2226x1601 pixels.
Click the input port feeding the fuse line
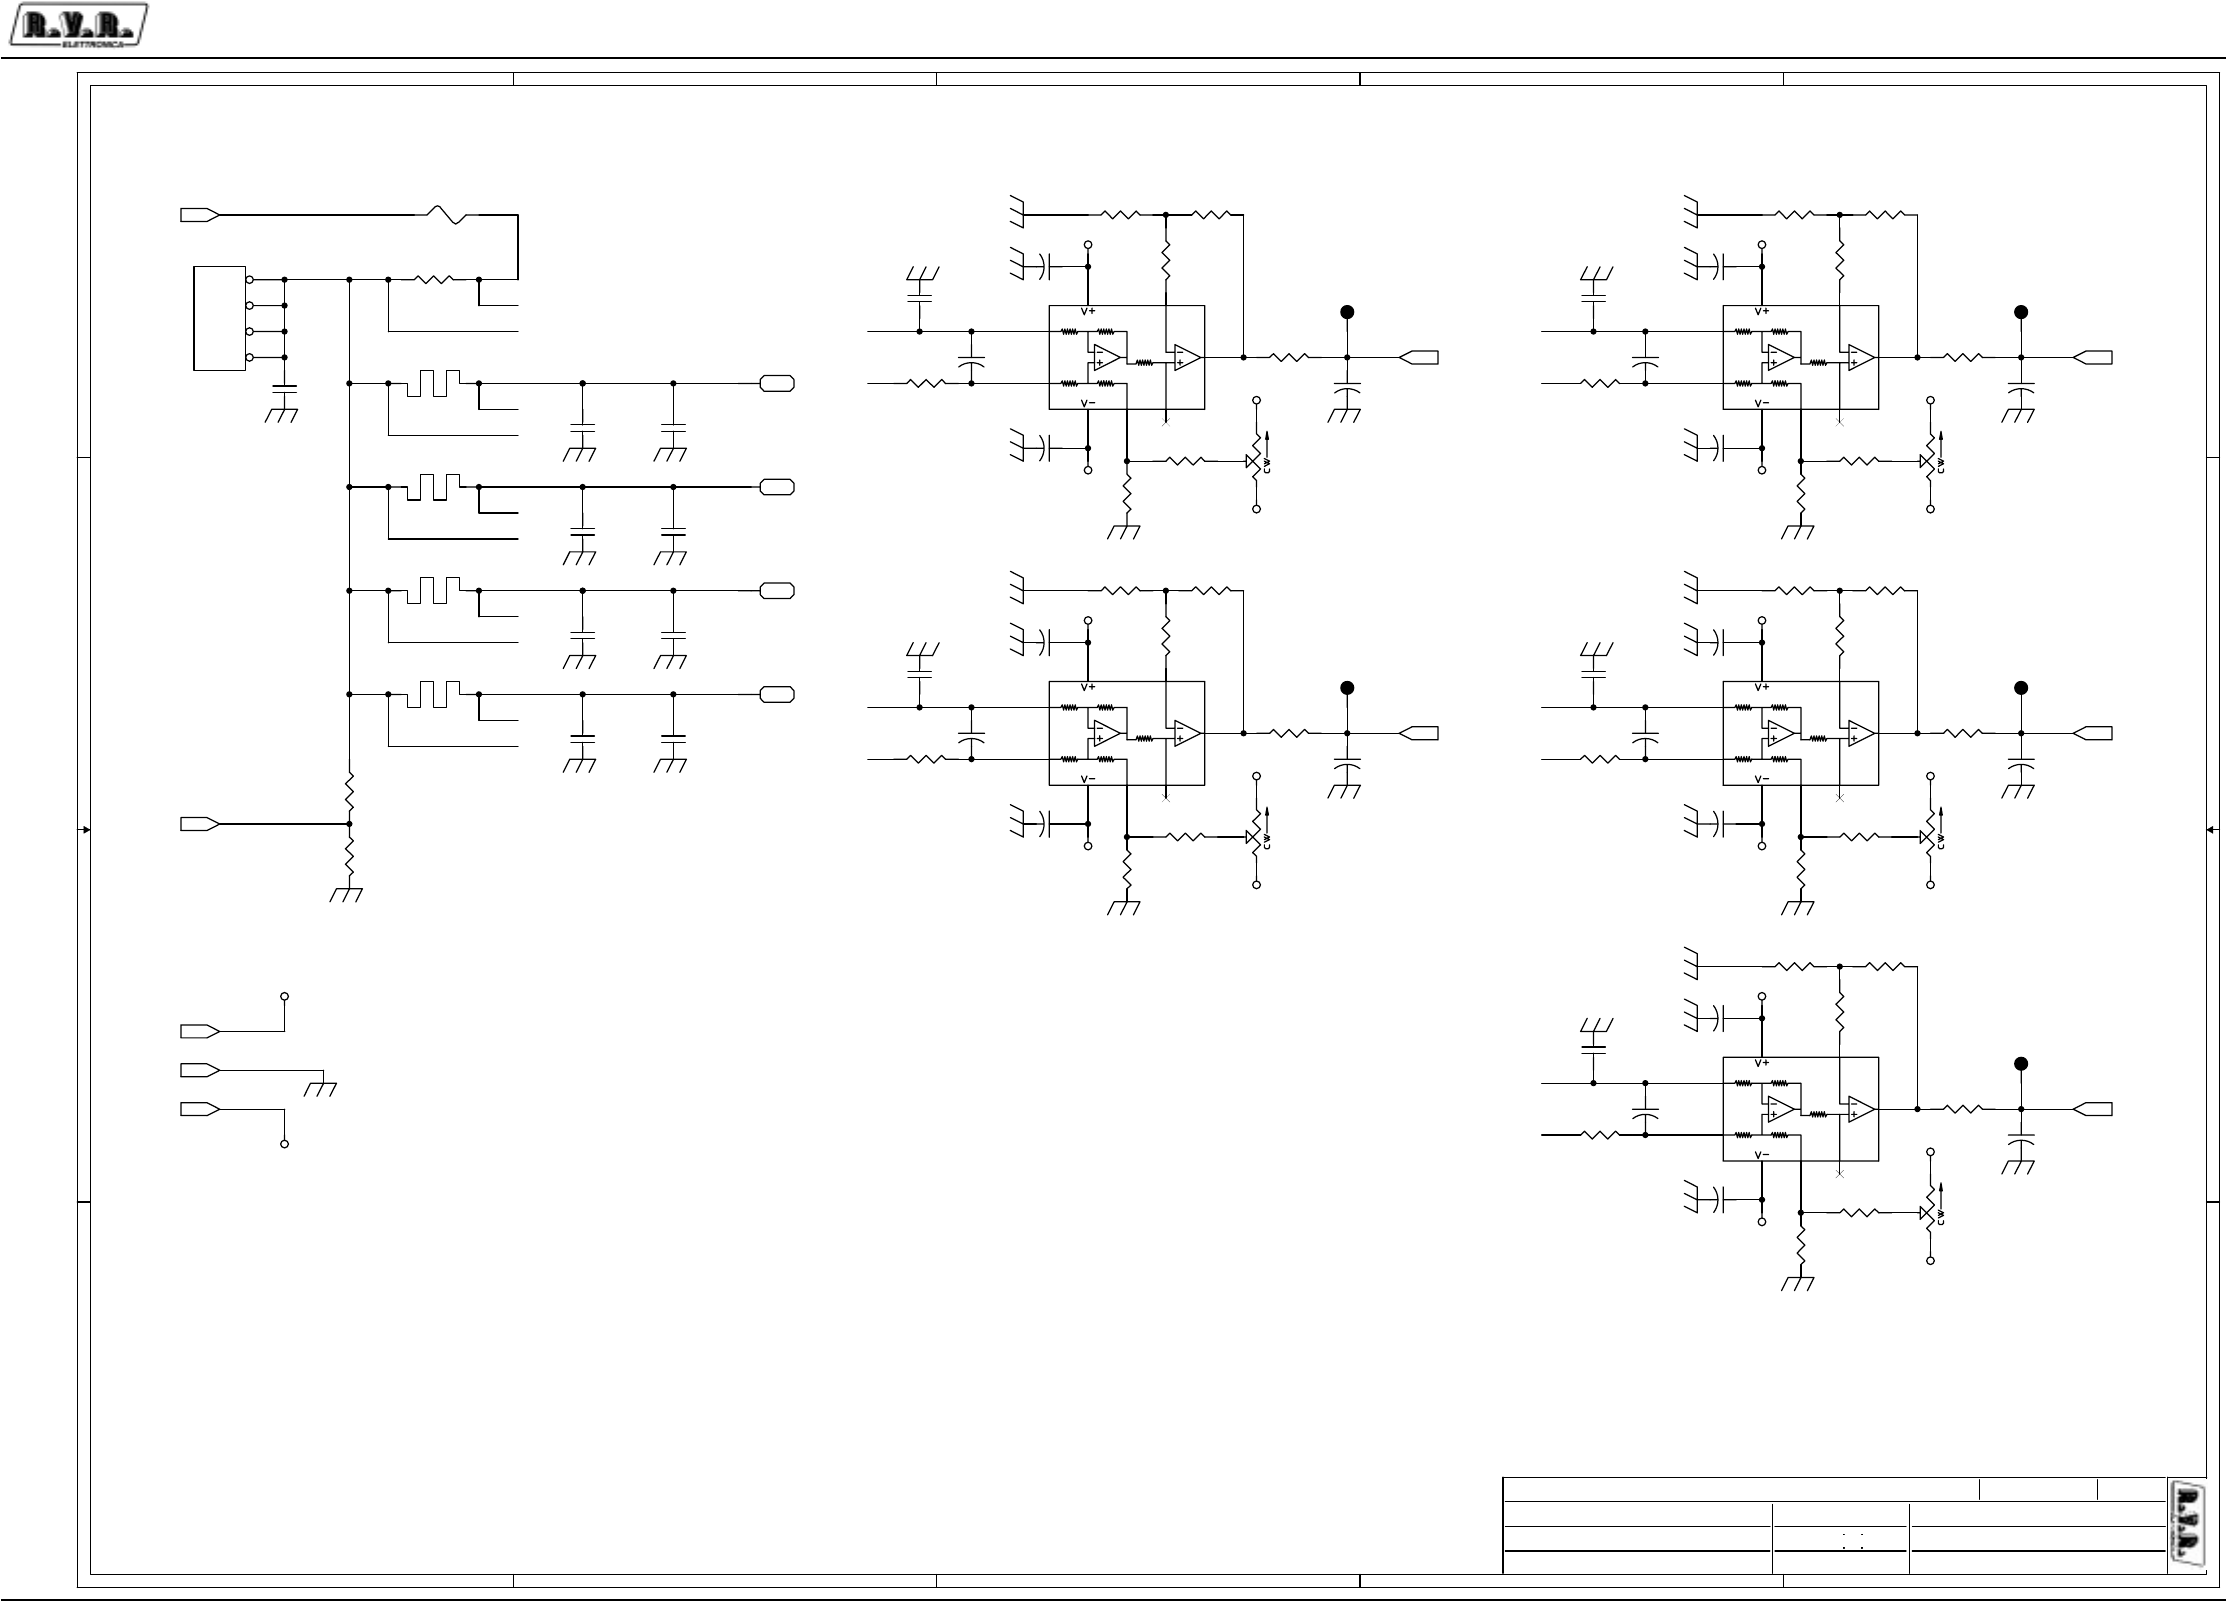tap(200, 214)
